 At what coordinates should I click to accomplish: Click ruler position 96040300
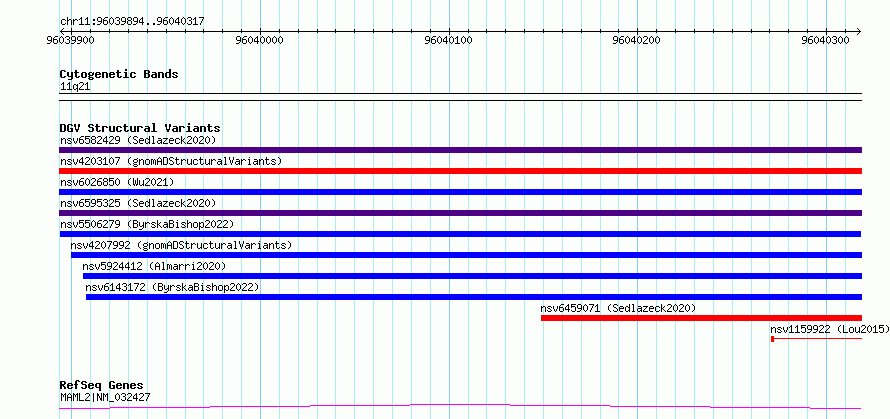(x=825, y=41)
